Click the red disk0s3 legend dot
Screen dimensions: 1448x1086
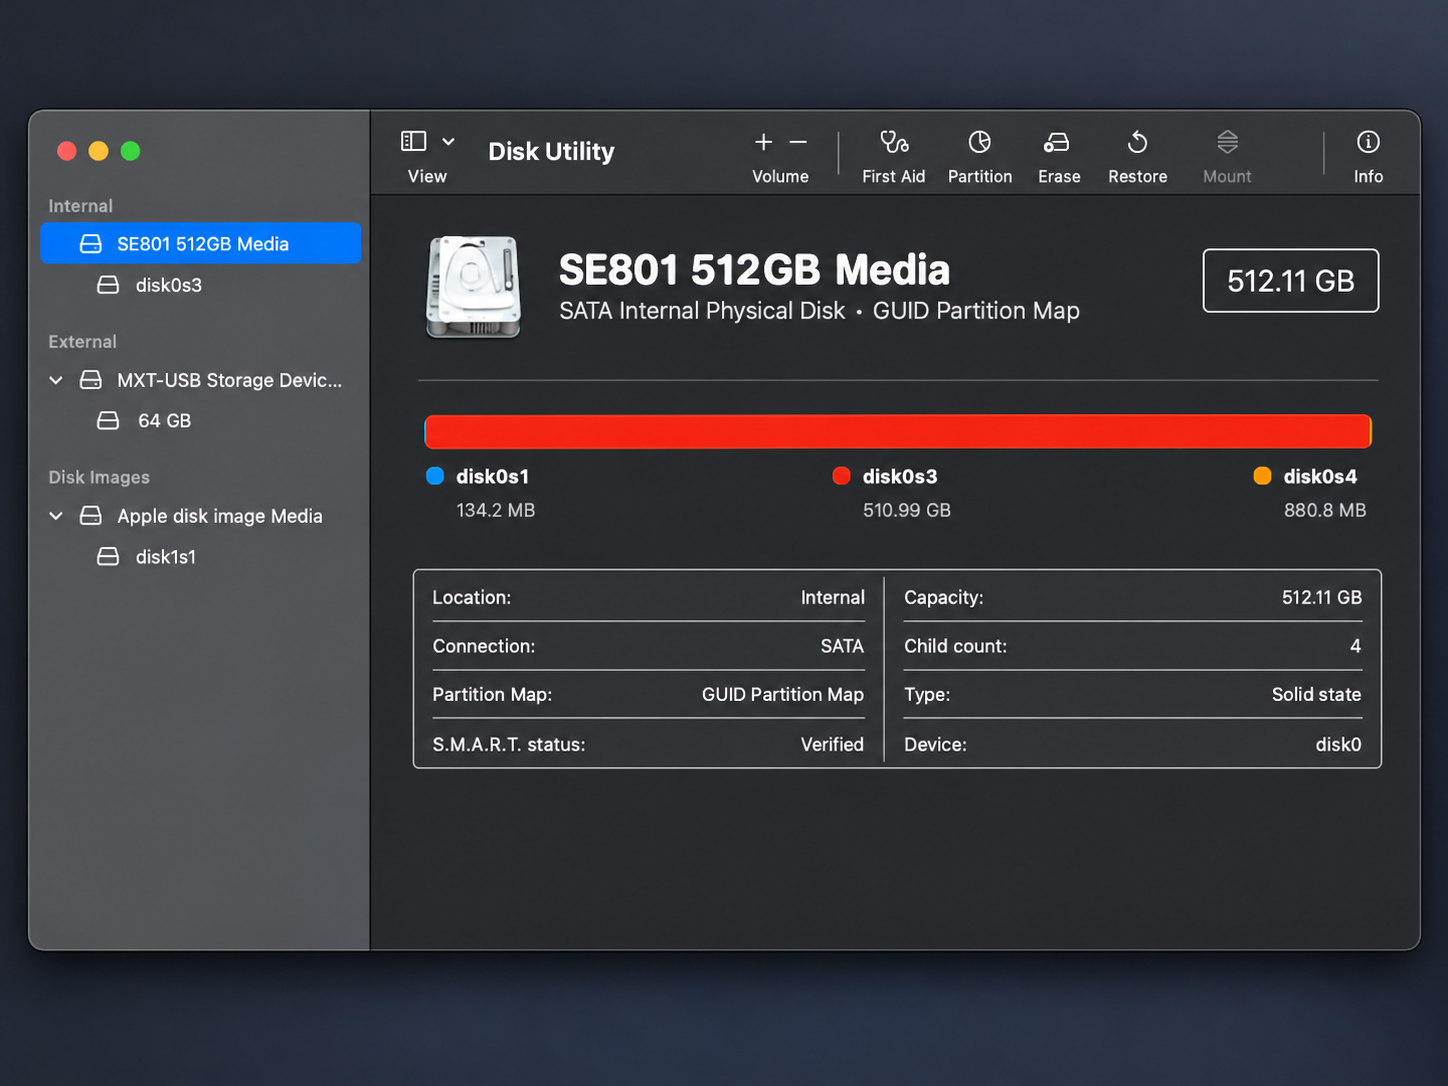pyautogui.click(x=841, y=476)
